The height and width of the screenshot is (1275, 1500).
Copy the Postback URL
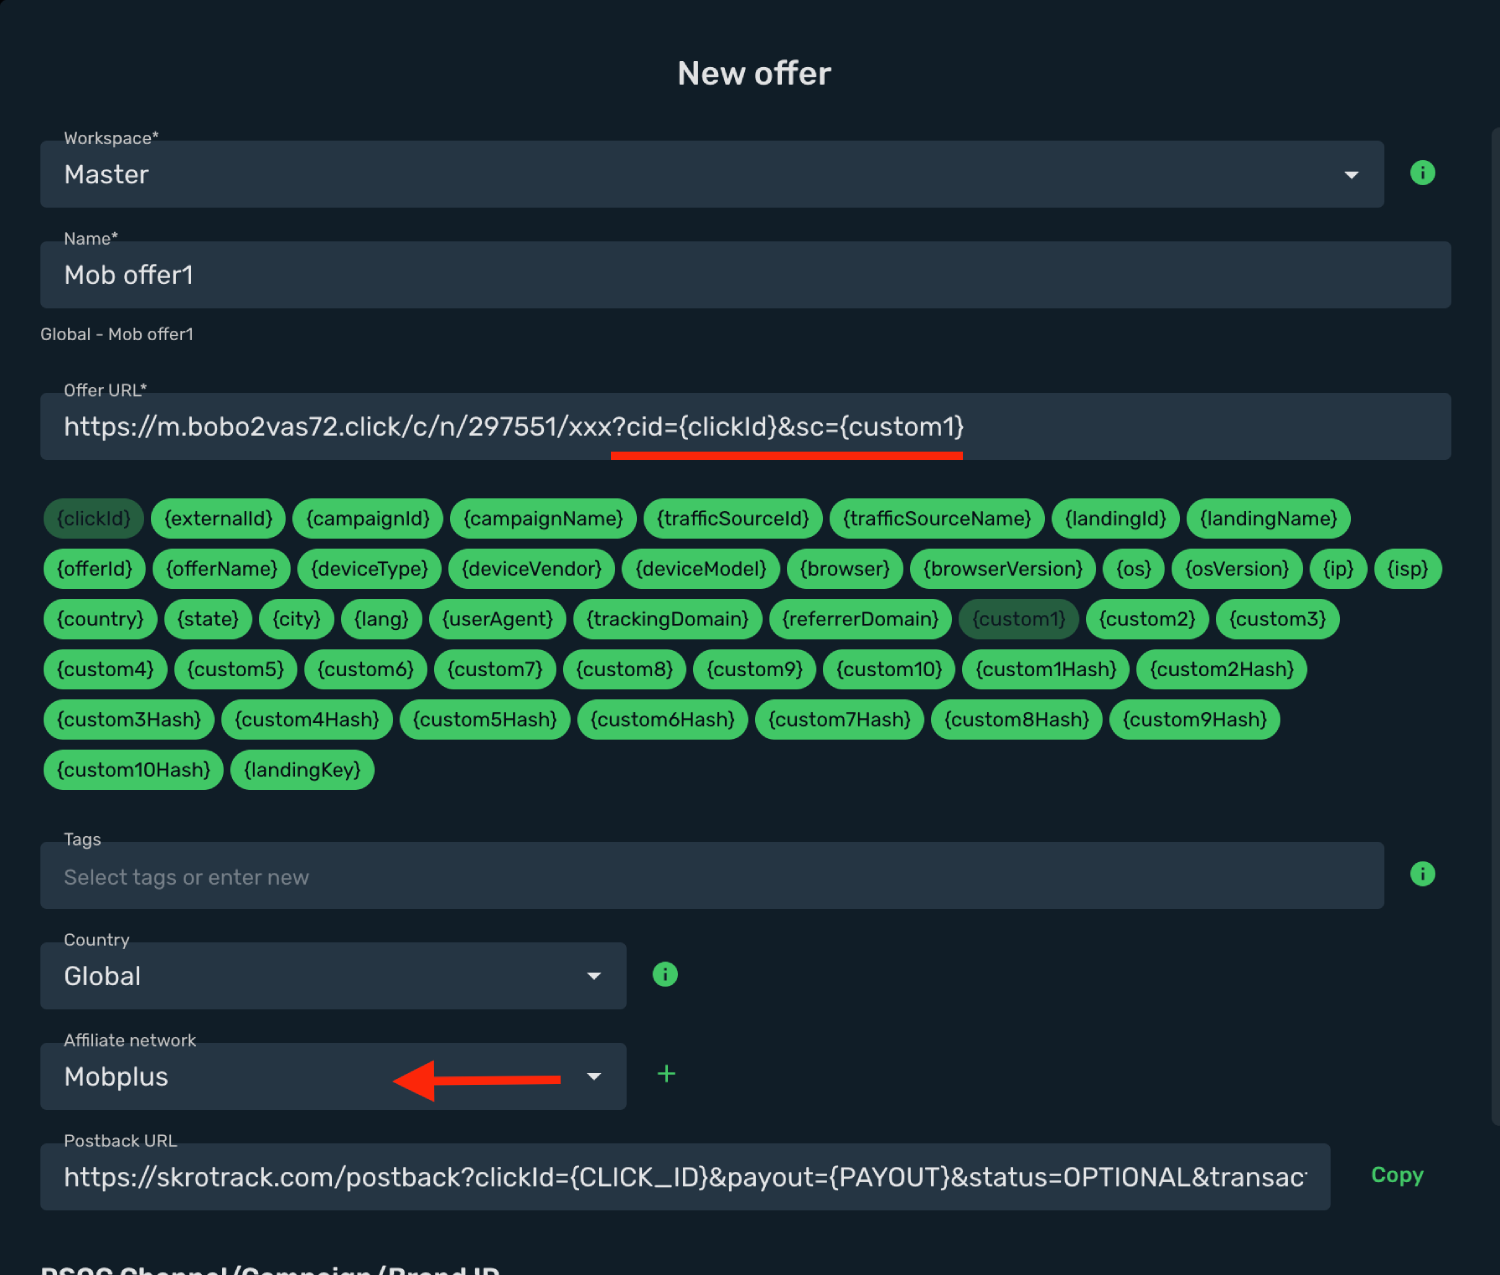tap(1397, 1175)
